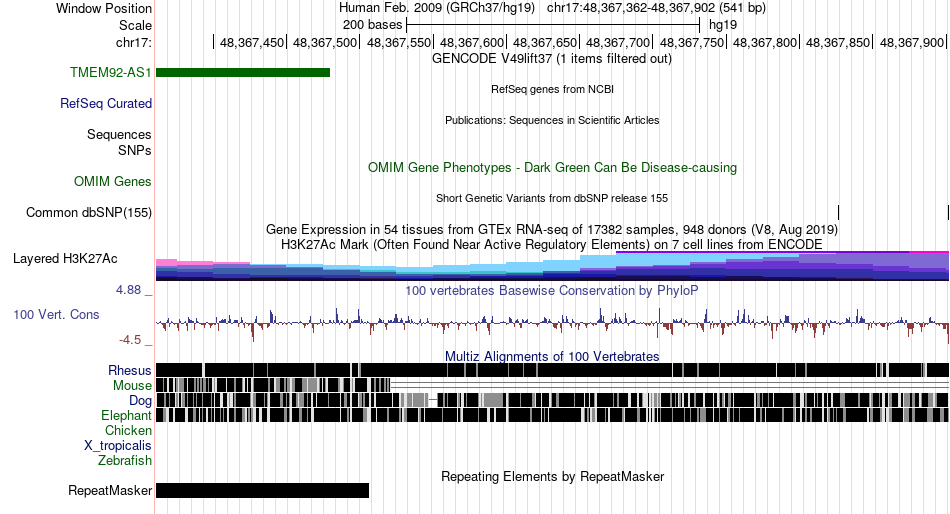Select the Mouse alignment label
The width and height of the screenshot is (950, 514).
tap(132, 385)
